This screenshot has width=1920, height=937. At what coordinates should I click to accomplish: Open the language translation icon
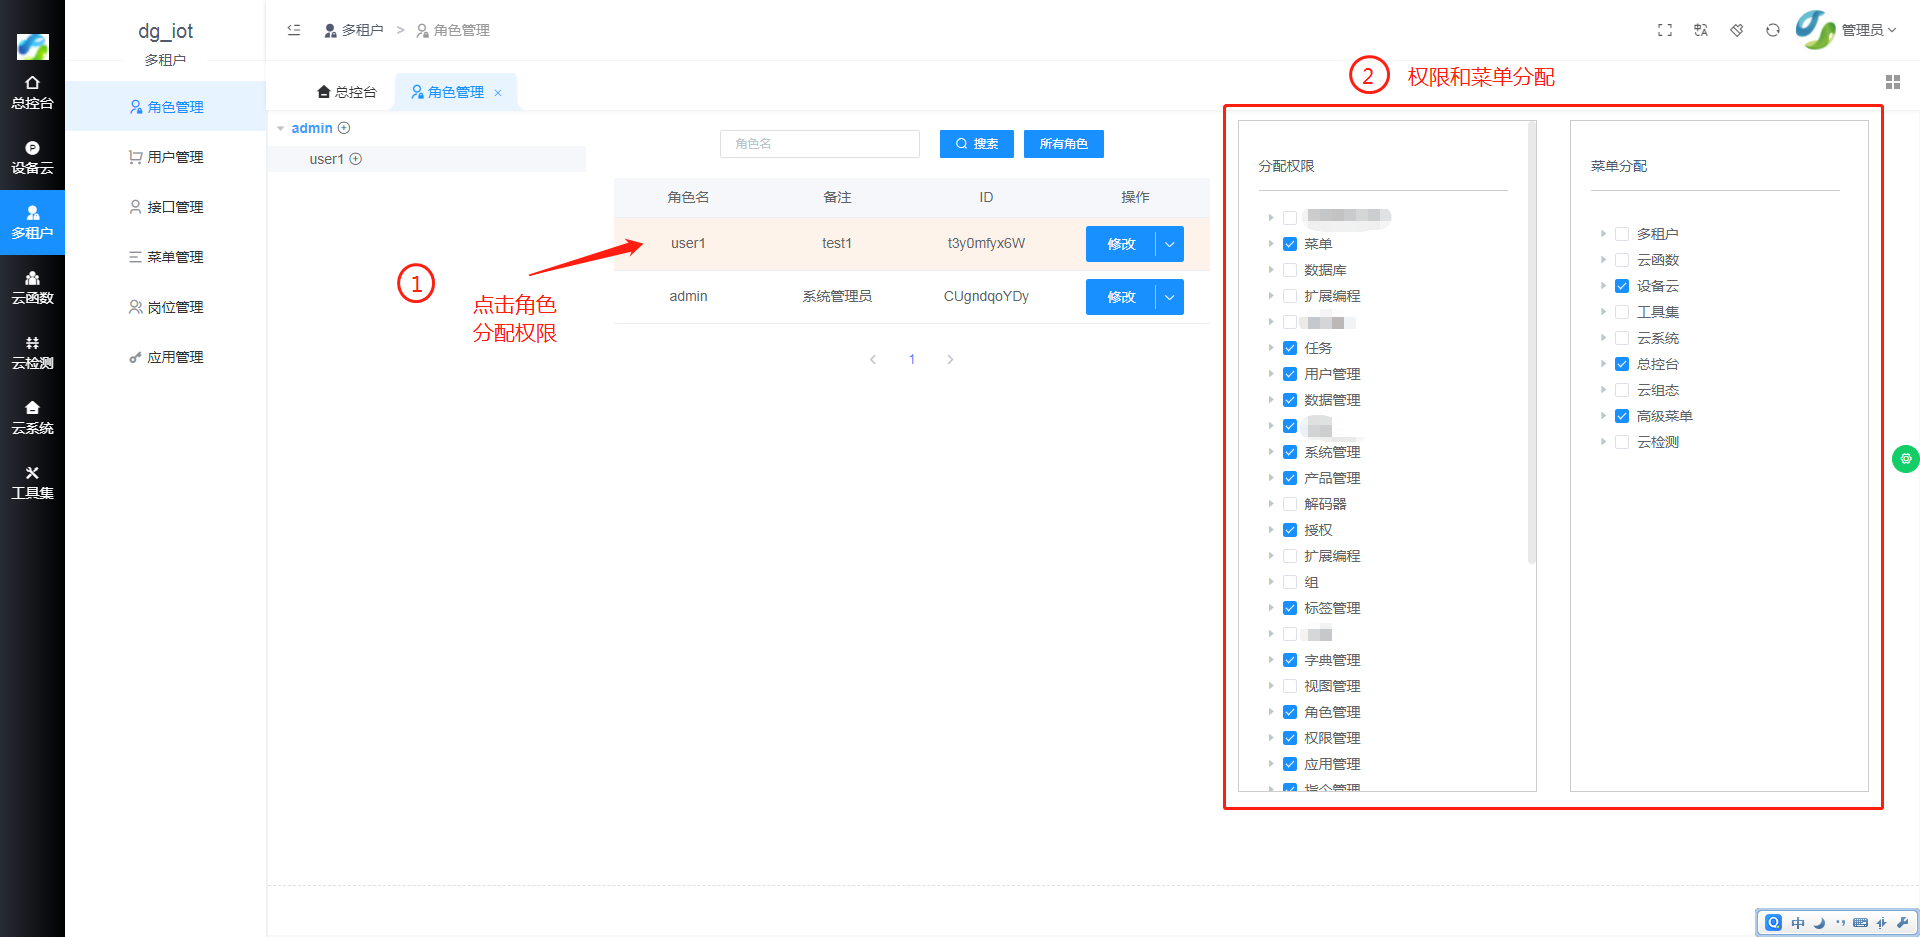1701,30
